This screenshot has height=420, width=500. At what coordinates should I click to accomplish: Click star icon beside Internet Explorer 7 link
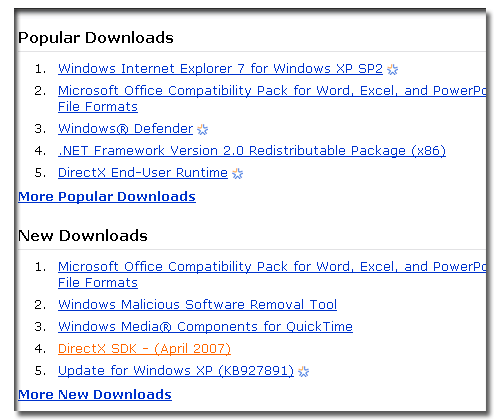pos(392,70)
